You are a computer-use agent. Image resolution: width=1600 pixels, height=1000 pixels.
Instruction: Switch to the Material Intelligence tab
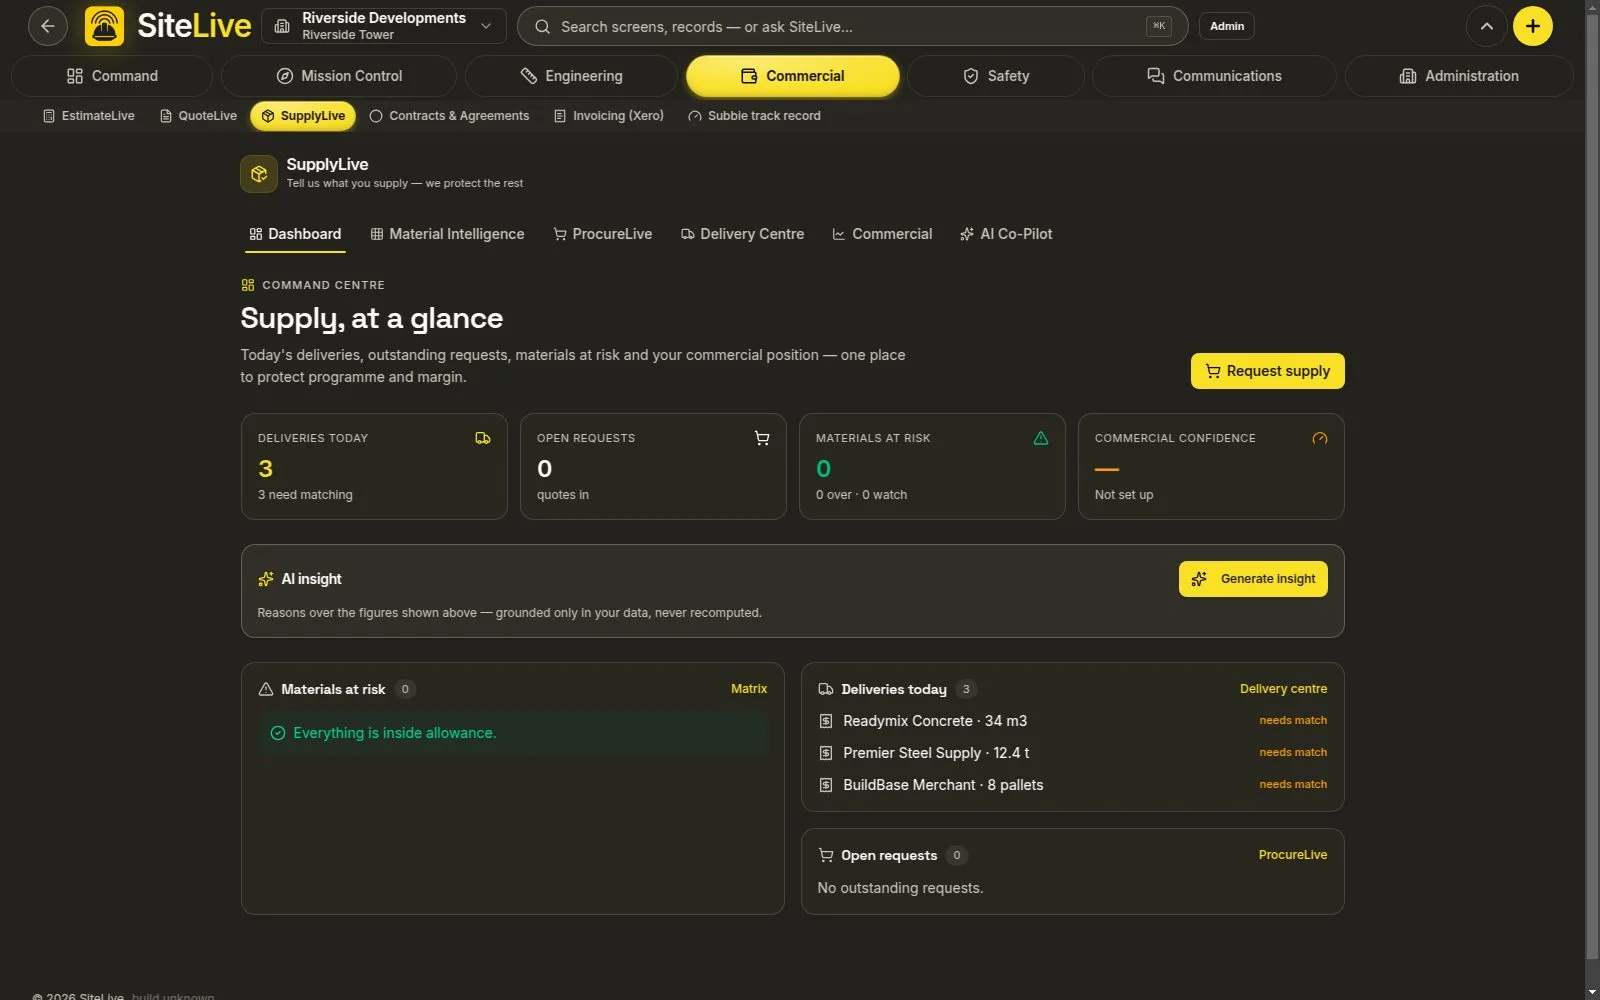coord(447,234)
